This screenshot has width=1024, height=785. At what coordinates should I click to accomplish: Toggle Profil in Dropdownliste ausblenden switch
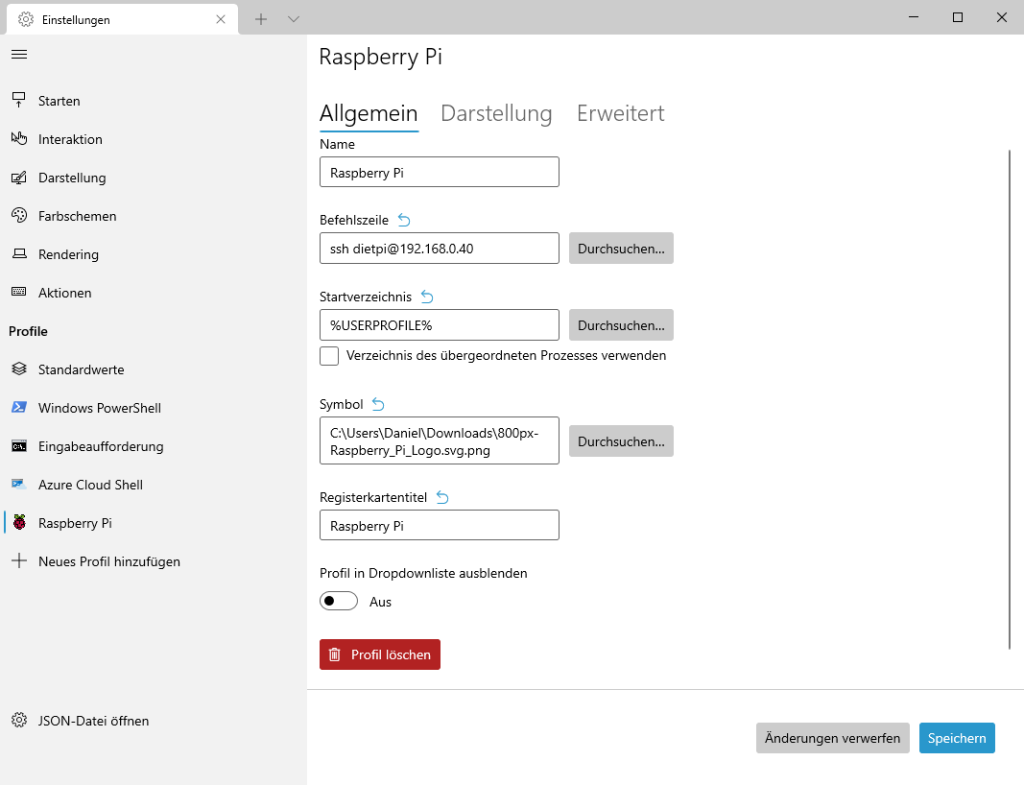click(338, 601)
